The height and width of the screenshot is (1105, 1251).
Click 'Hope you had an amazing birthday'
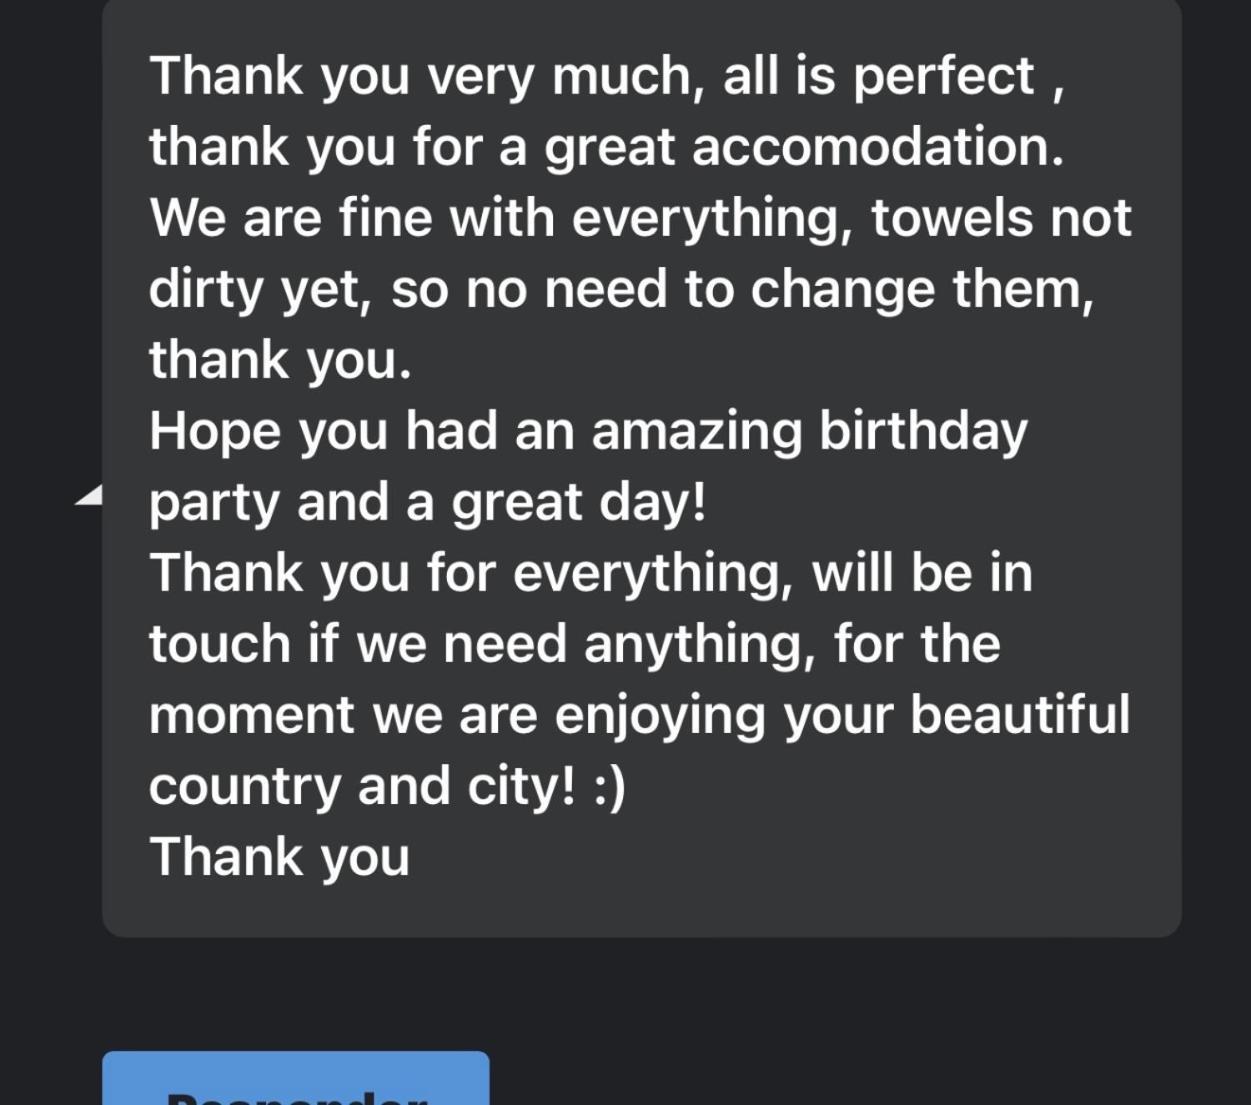tap(588, 432)
